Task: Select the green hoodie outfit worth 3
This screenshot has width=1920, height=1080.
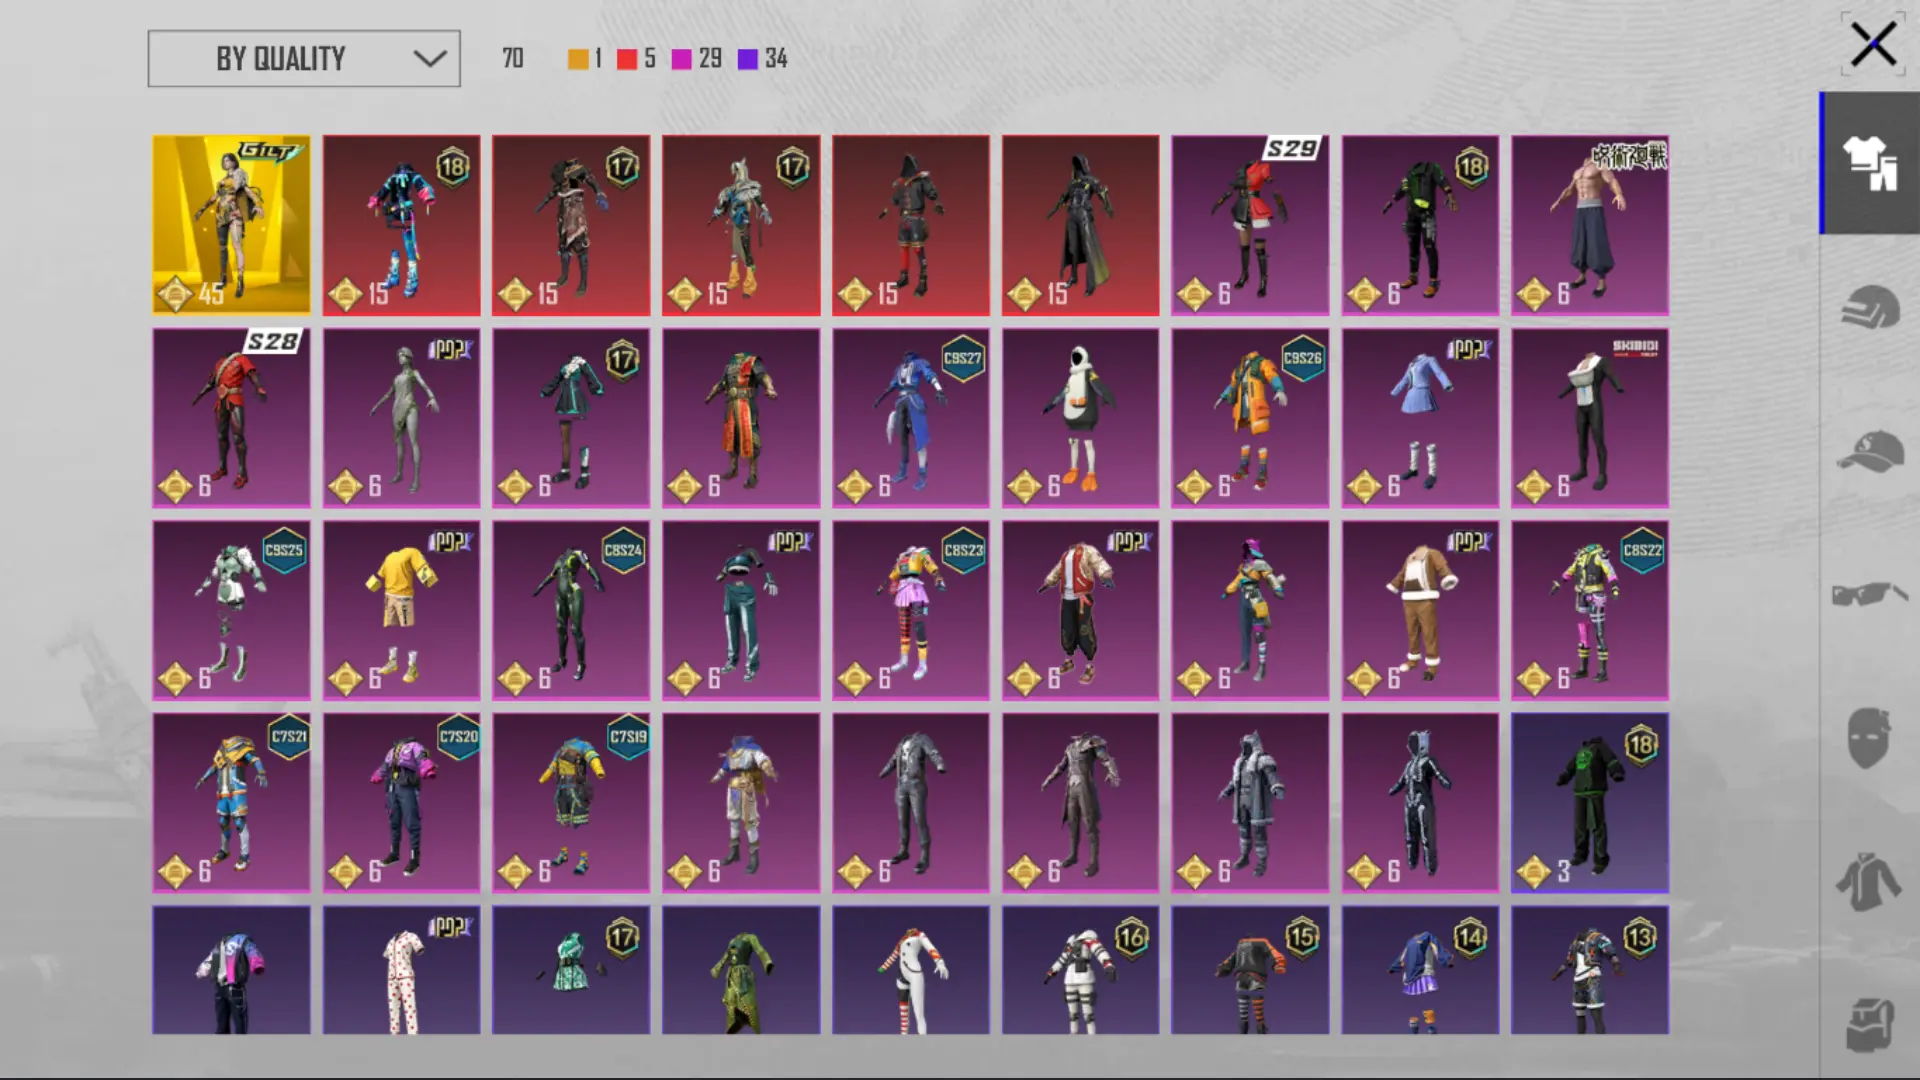Action: click(x=1589, y=802)
